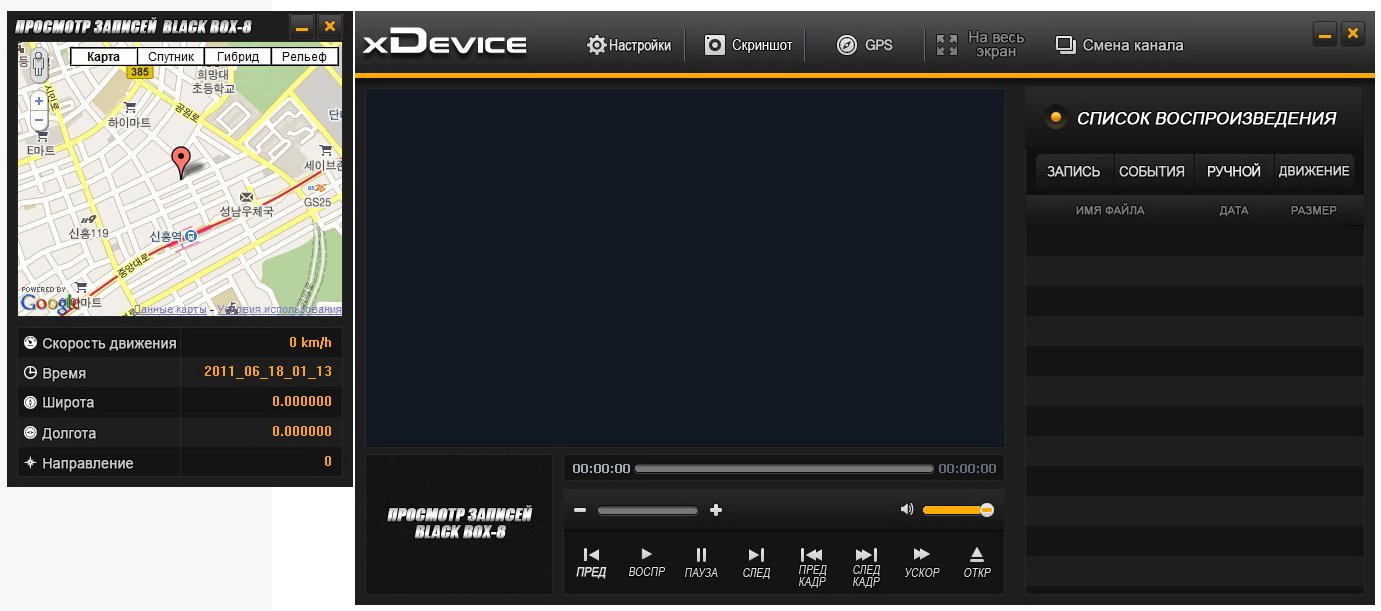Image resolution: width=1381 pixels, height=611 pixels.
Task: Click the Street View pegman icon
Action: click(x=39, y=67)
